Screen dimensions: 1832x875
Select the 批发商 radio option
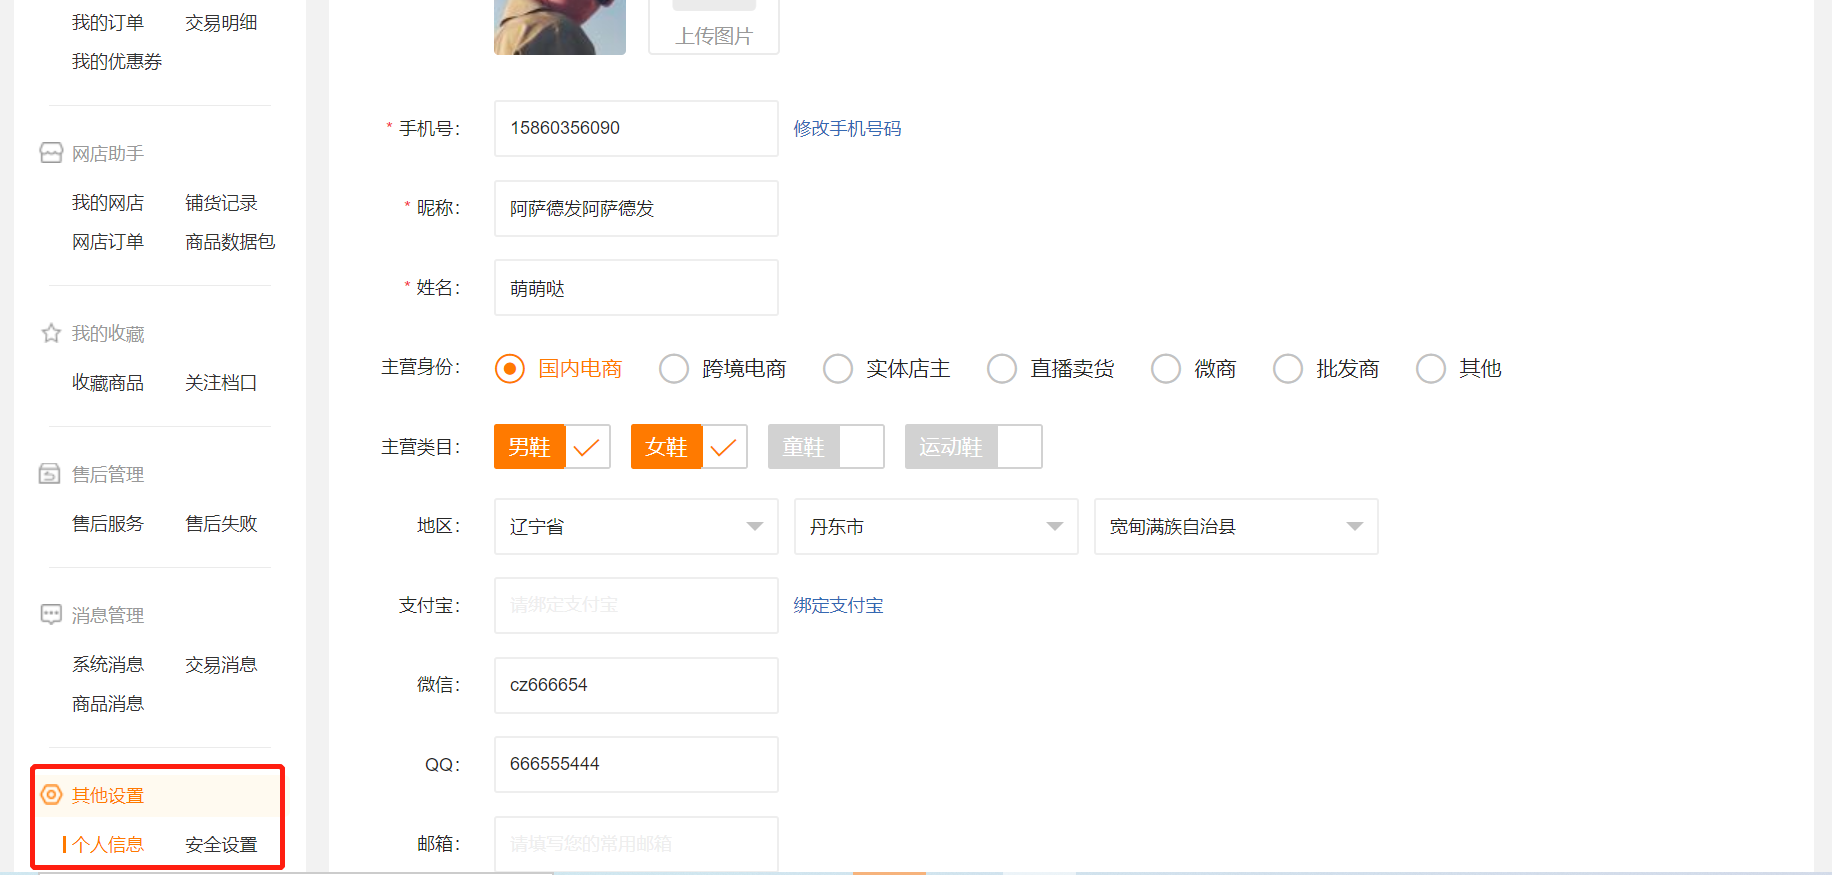[1288, 369]
